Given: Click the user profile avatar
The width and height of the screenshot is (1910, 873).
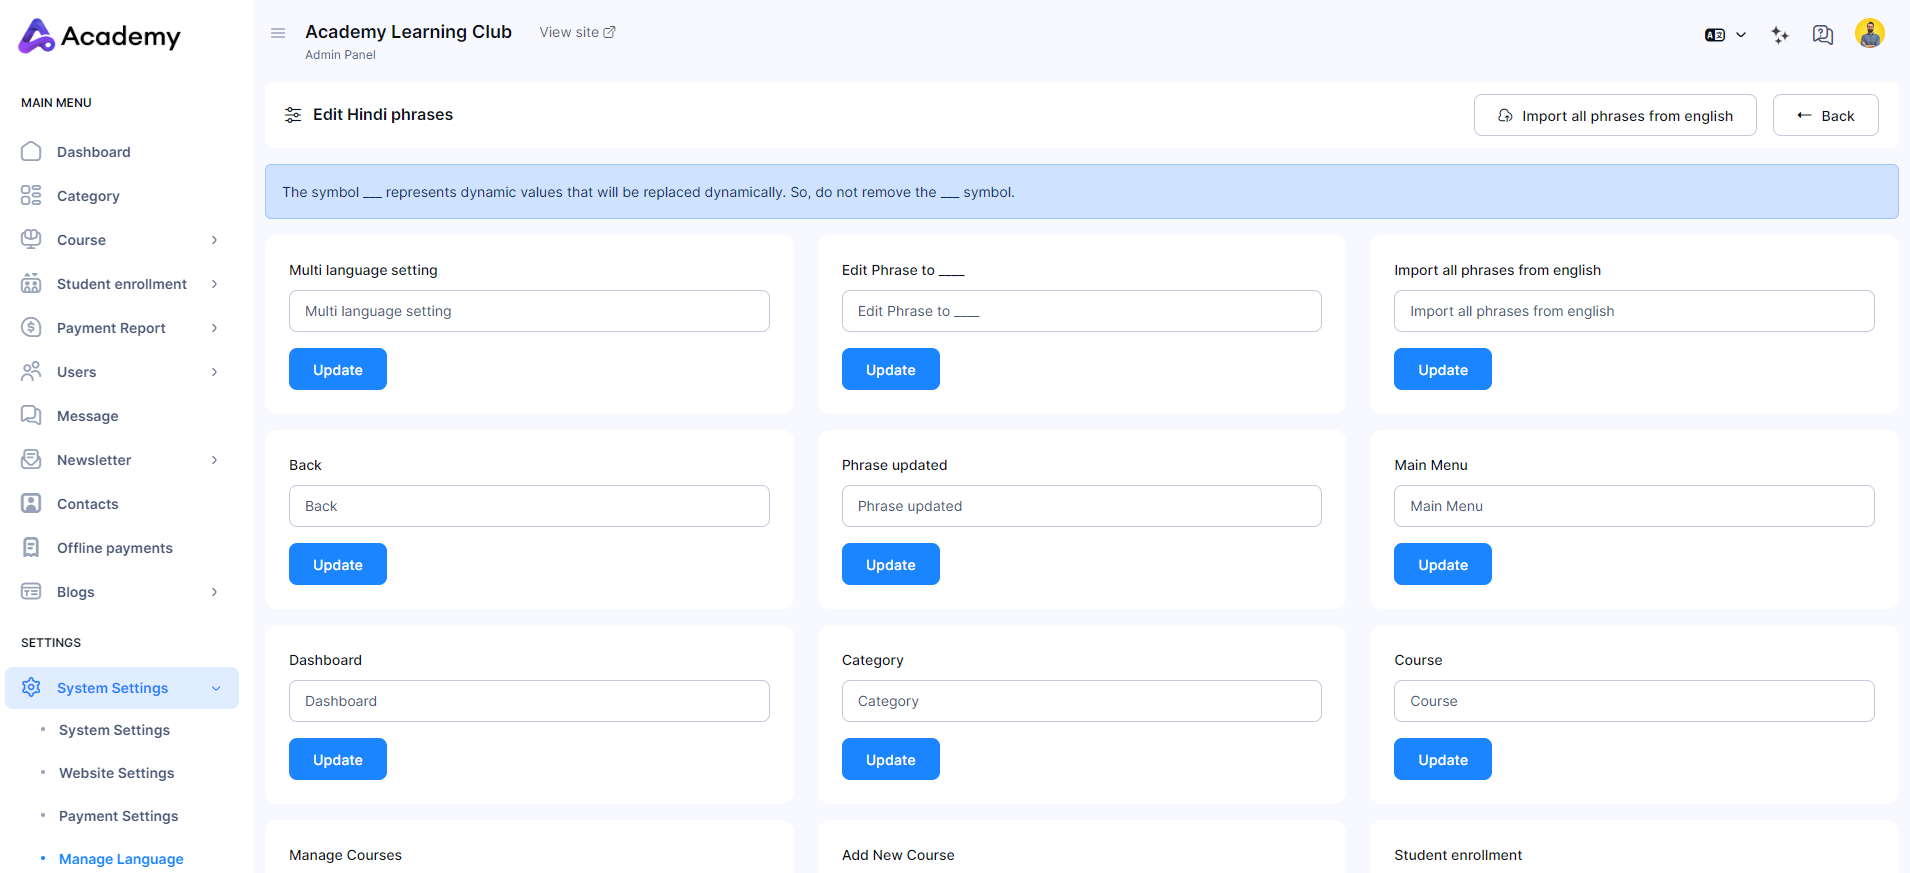Looking at the screenshot, I should (x=1869, y=34).
